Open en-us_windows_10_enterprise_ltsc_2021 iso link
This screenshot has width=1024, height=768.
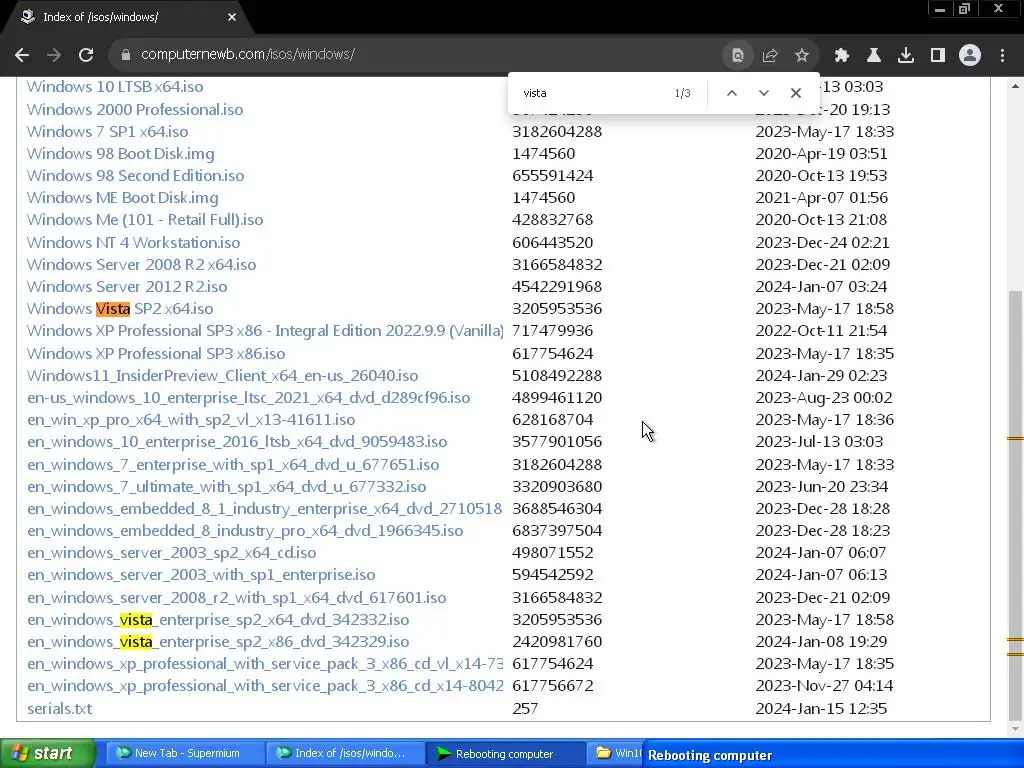(248, 398)
